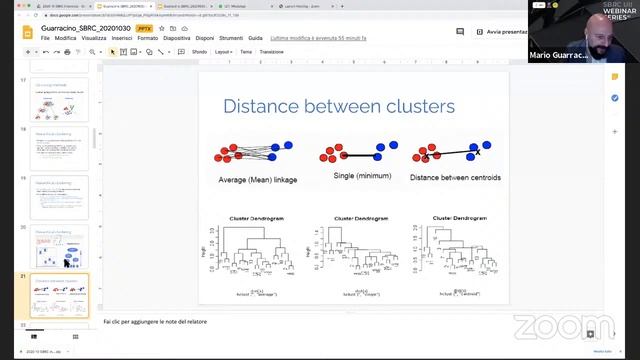Open new slide layout dropdown arrow
Screen dimensions: 640x360
point(36,52)
